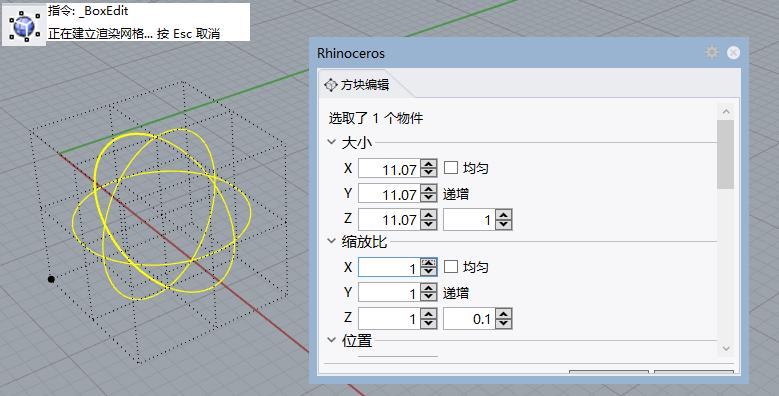Image resolution: width=779 pixels, height=396 pixels.
Task: Select the black point object in viewport
Action: 51,279
